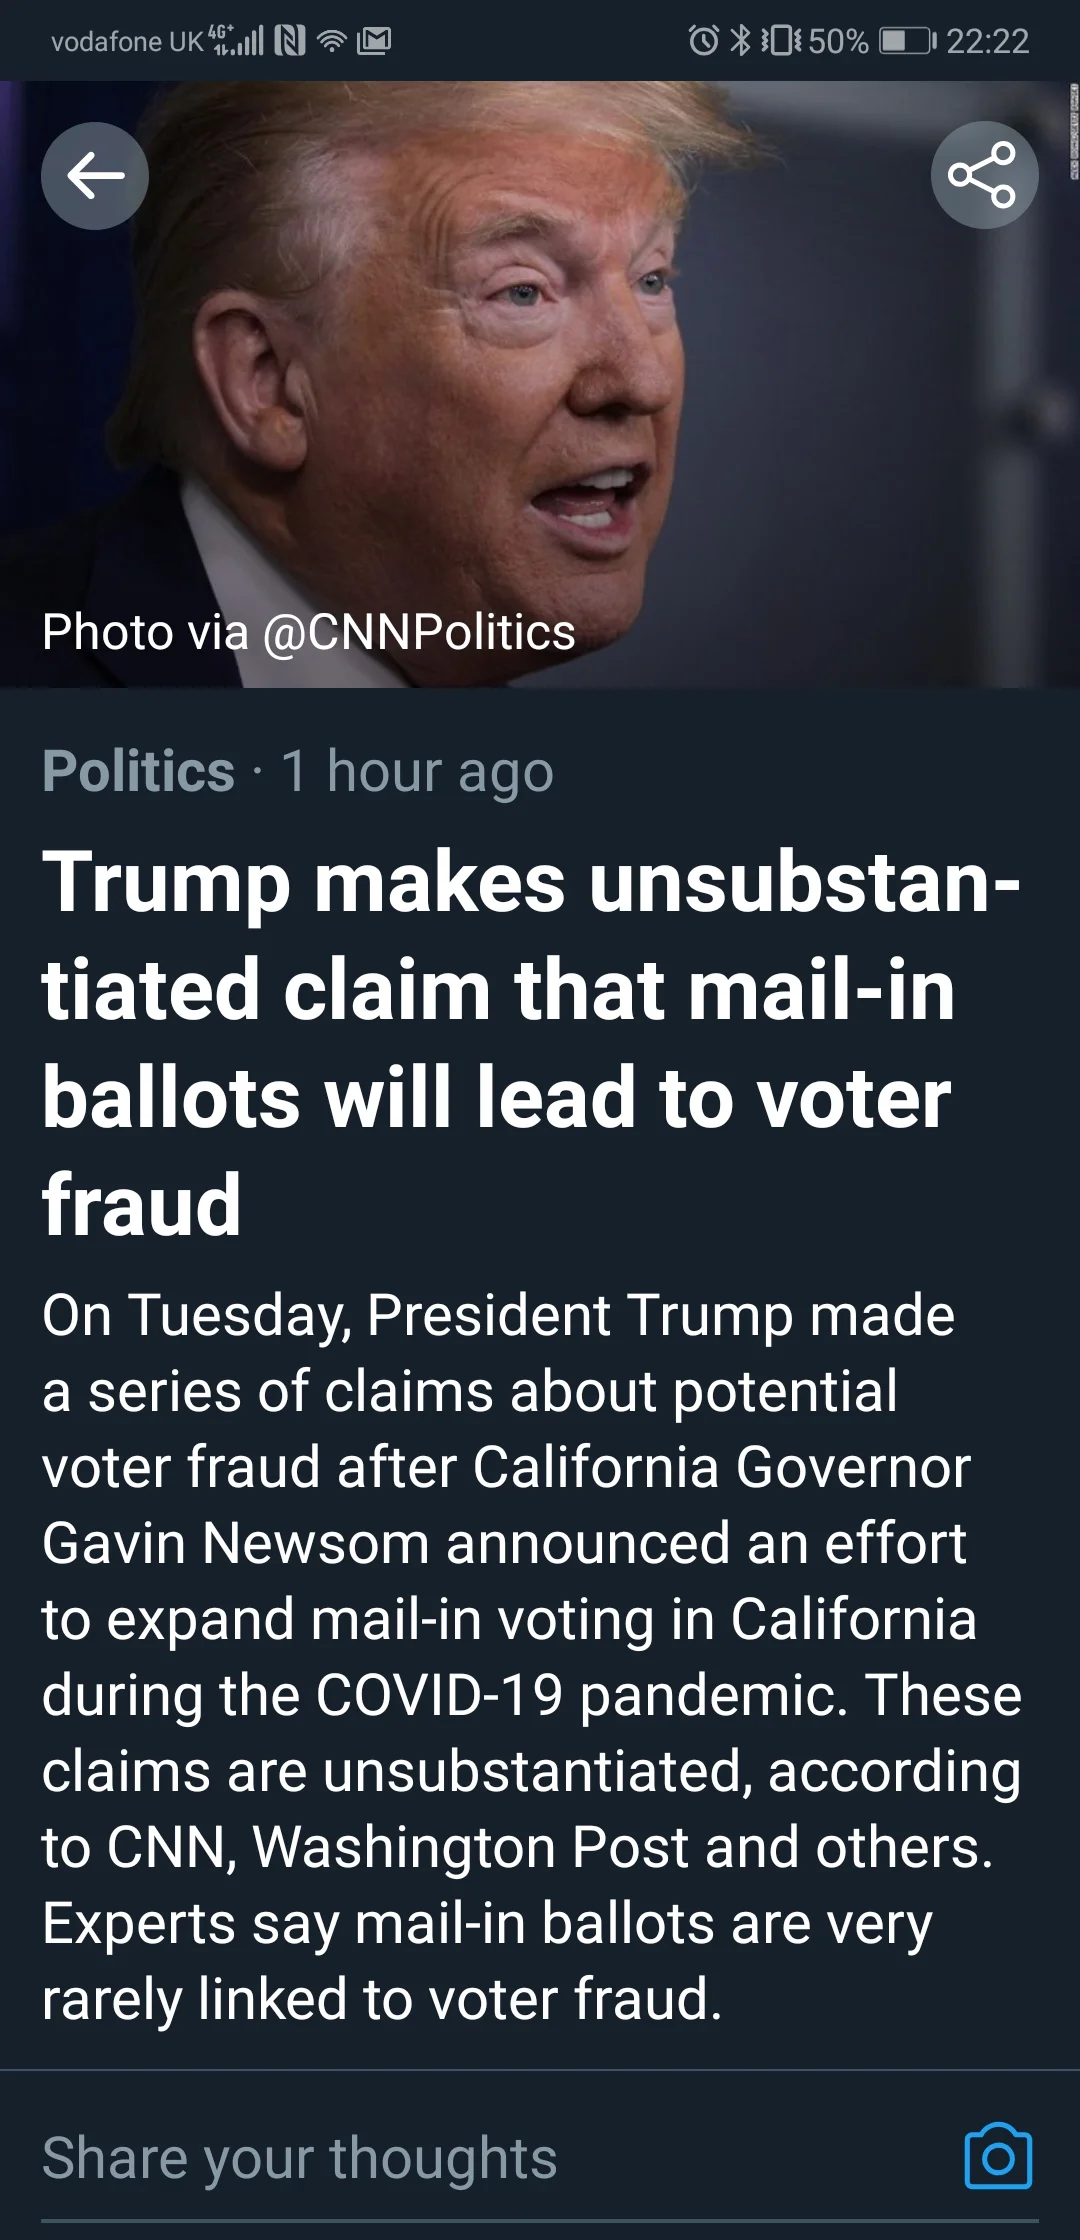Tap the Trump header photo
Viewport: 1080px width, 2240px height.
point(540,384)
